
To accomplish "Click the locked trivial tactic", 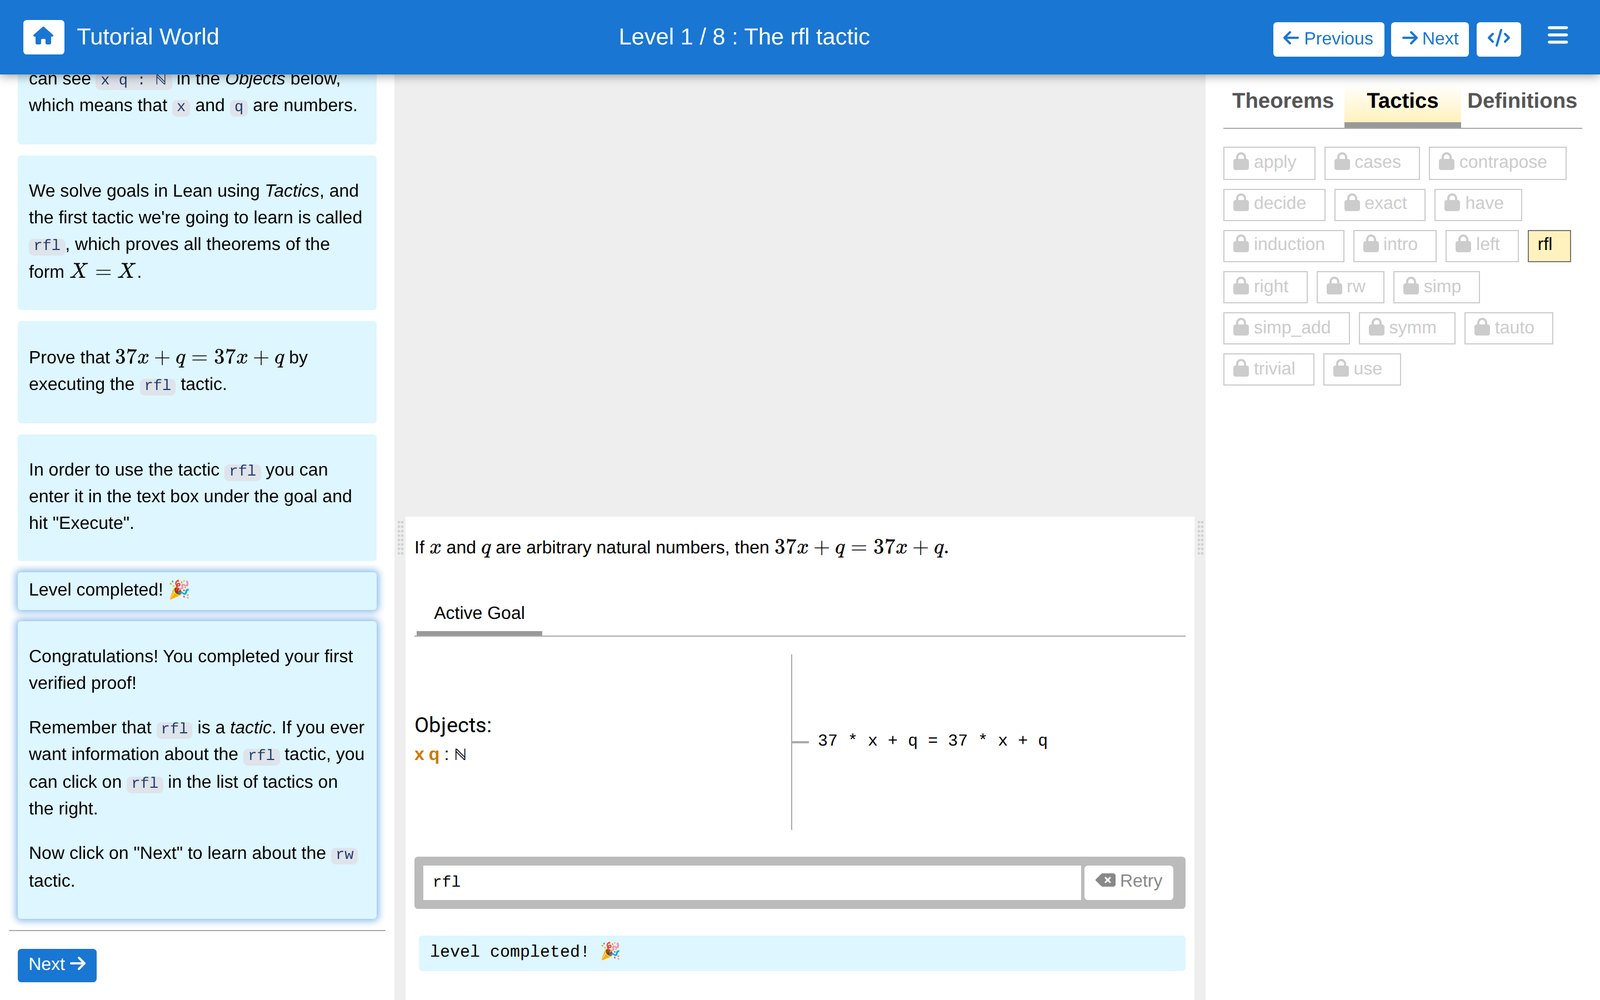I will click(x=1268, y=369).
